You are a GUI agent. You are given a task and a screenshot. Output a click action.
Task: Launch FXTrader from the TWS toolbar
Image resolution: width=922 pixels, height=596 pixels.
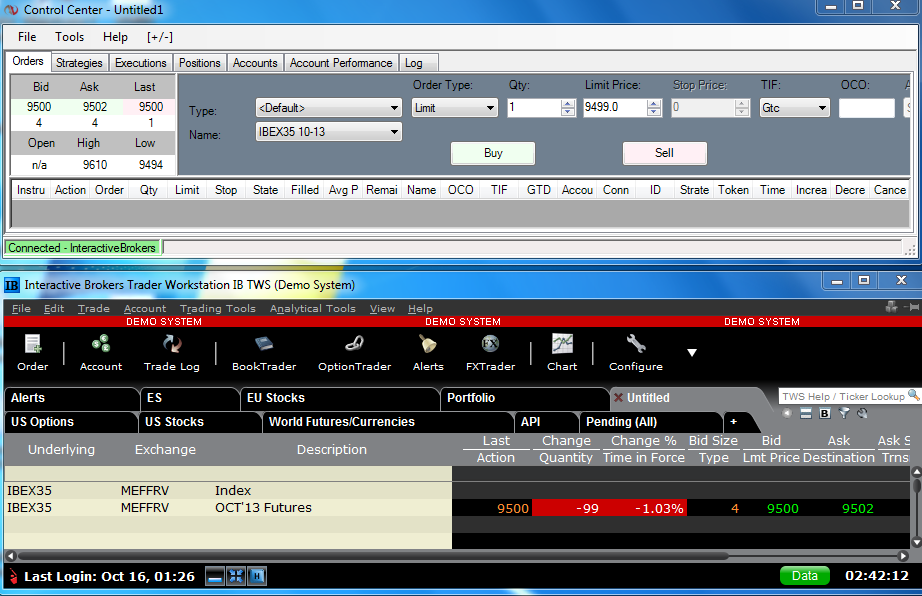pyautogui.click(x=490, y=353)
